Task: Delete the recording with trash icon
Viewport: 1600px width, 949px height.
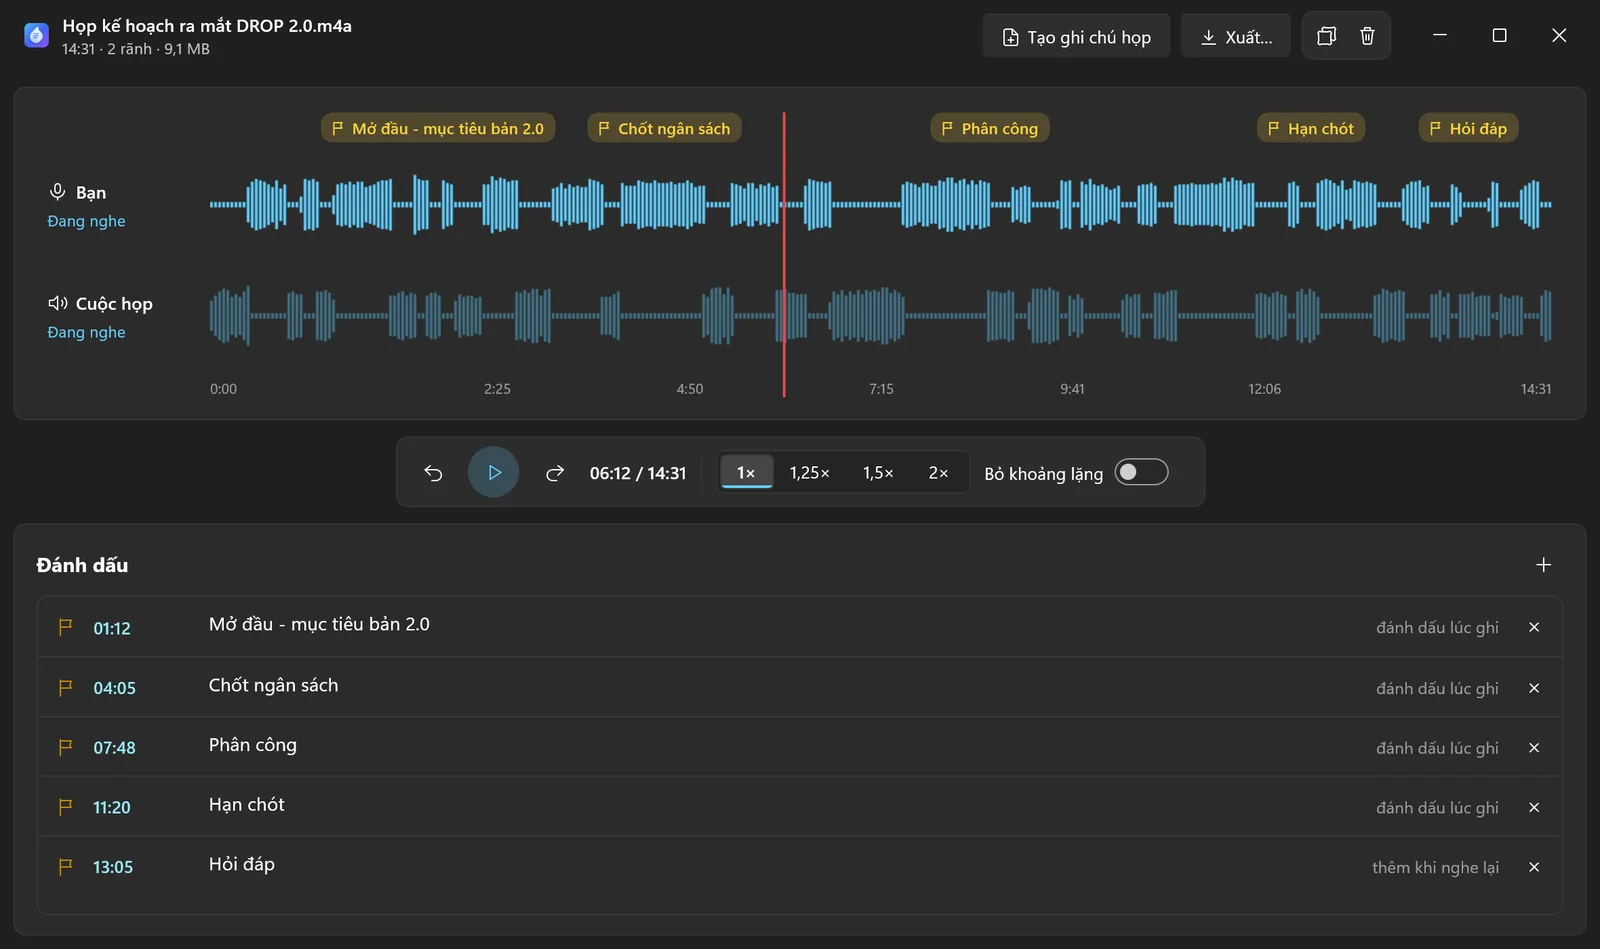Action: pos(1367,36)
